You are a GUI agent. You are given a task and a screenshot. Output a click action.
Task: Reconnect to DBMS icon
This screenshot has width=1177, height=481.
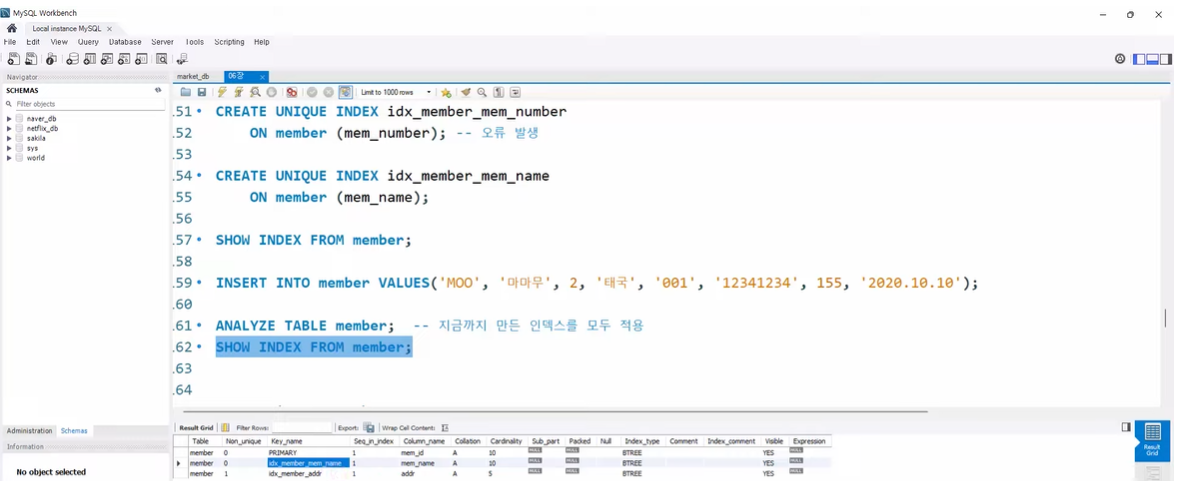182,59
